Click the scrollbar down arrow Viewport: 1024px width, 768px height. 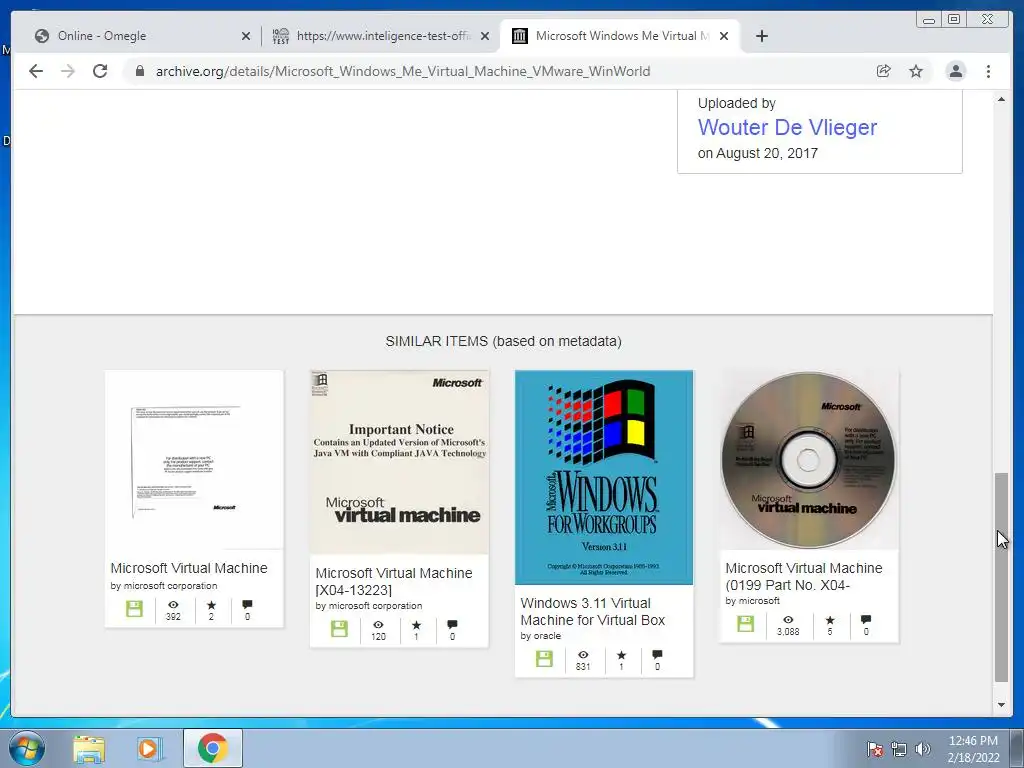tap(1001, 705)
